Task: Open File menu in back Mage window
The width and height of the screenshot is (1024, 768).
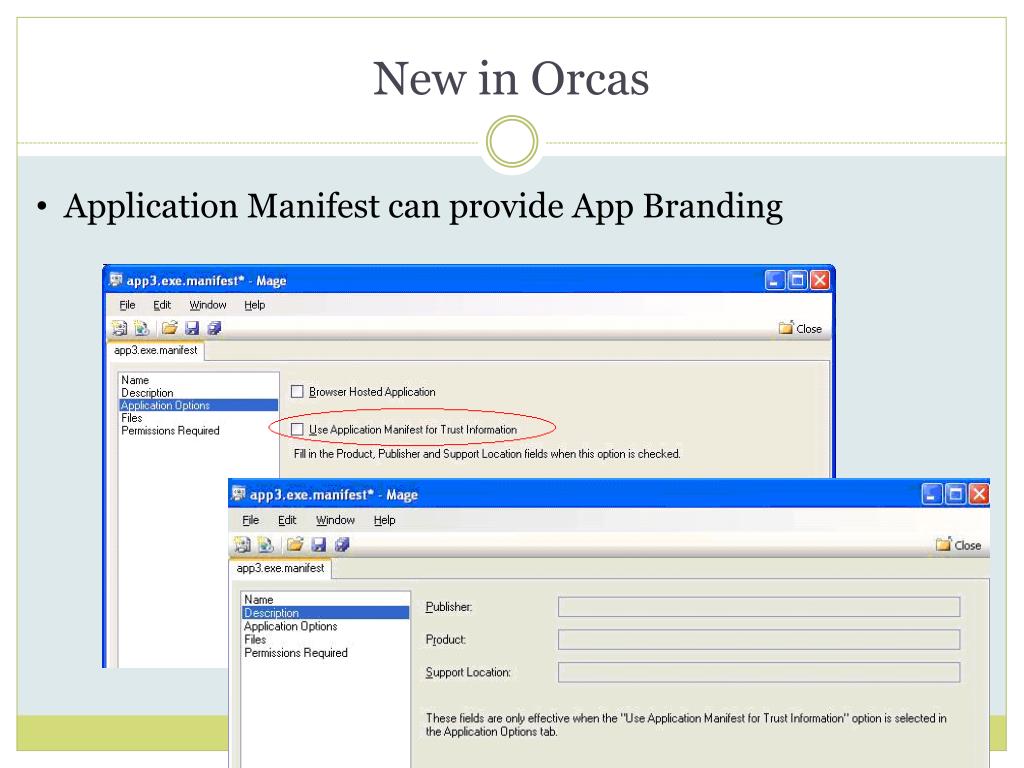Action: [x=127, y=305]
